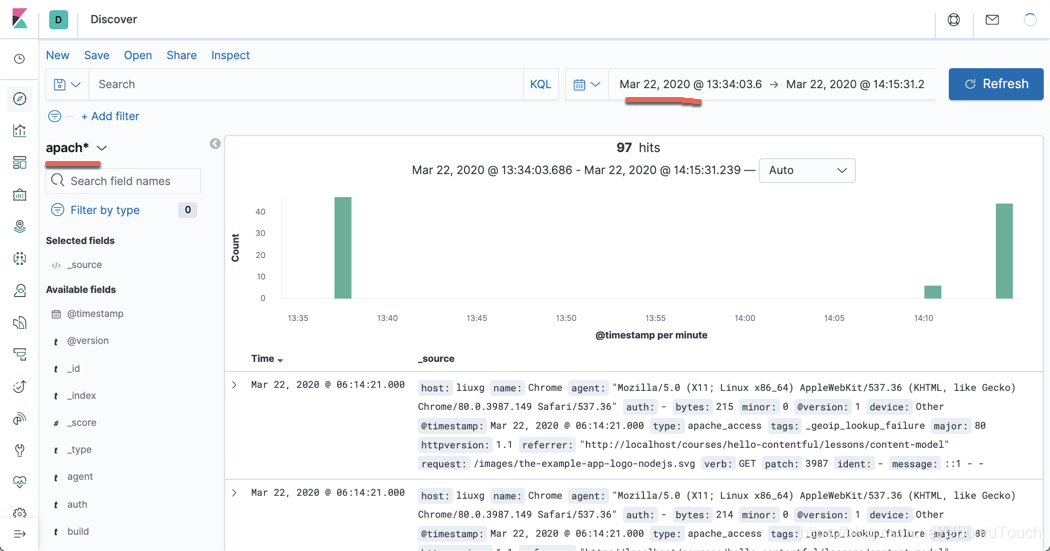Screen dimensions: 1050x551
Task: Select the @timestamp field
Action: tap(95, 313)
